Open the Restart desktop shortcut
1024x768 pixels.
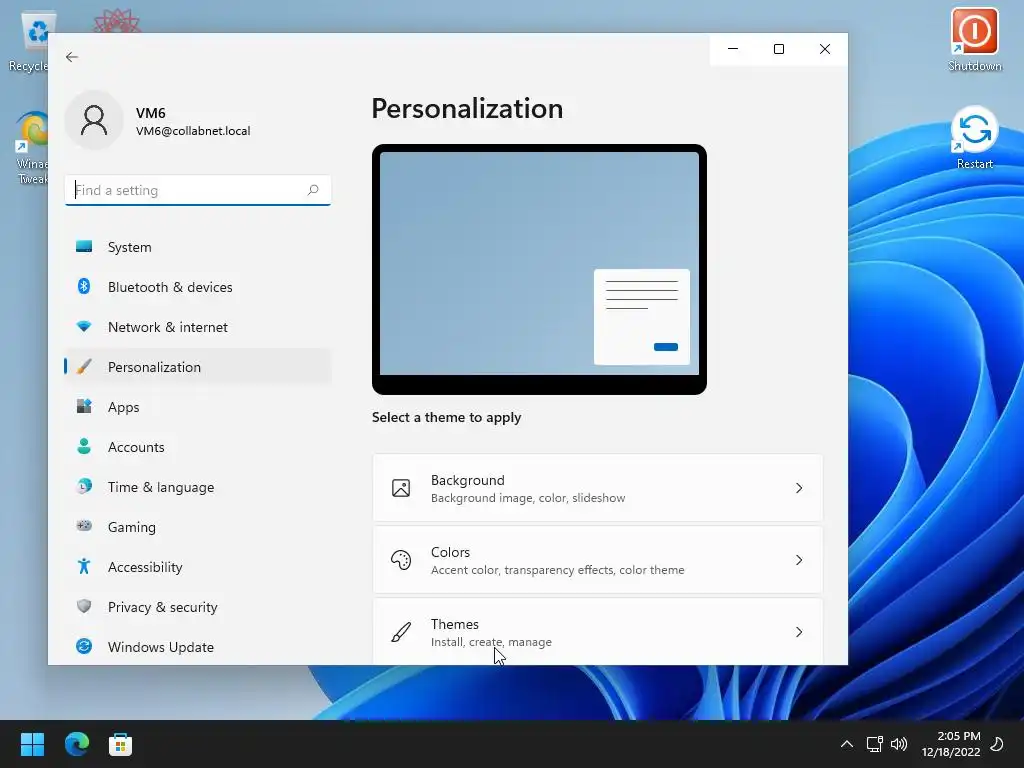[x=974, y=138]
